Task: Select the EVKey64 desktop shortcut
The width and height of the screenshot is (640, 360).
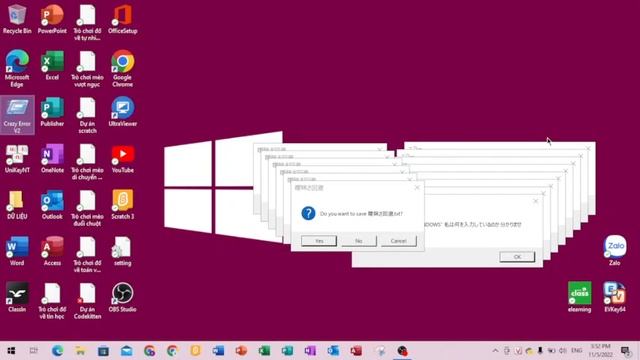Action: (615, 297)
